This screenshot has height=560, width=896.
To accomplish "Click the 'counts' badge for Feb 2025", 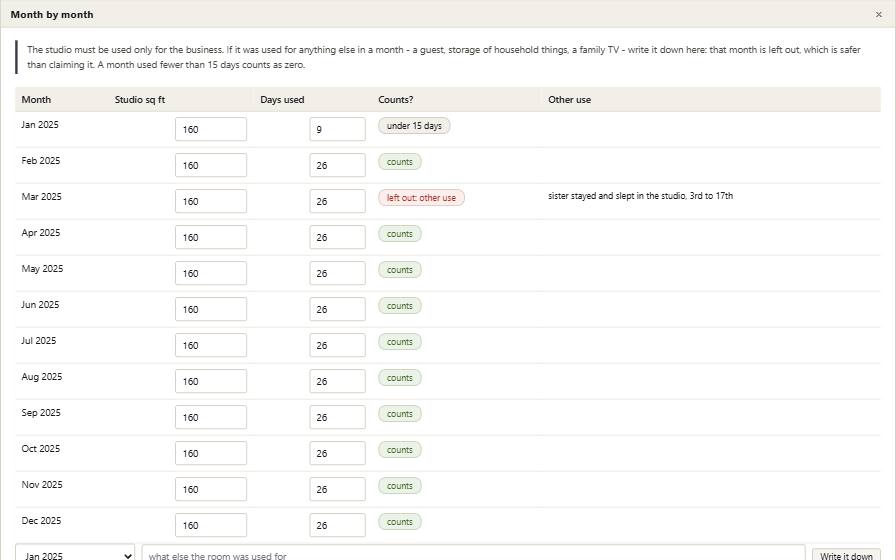I will point(399,162).
